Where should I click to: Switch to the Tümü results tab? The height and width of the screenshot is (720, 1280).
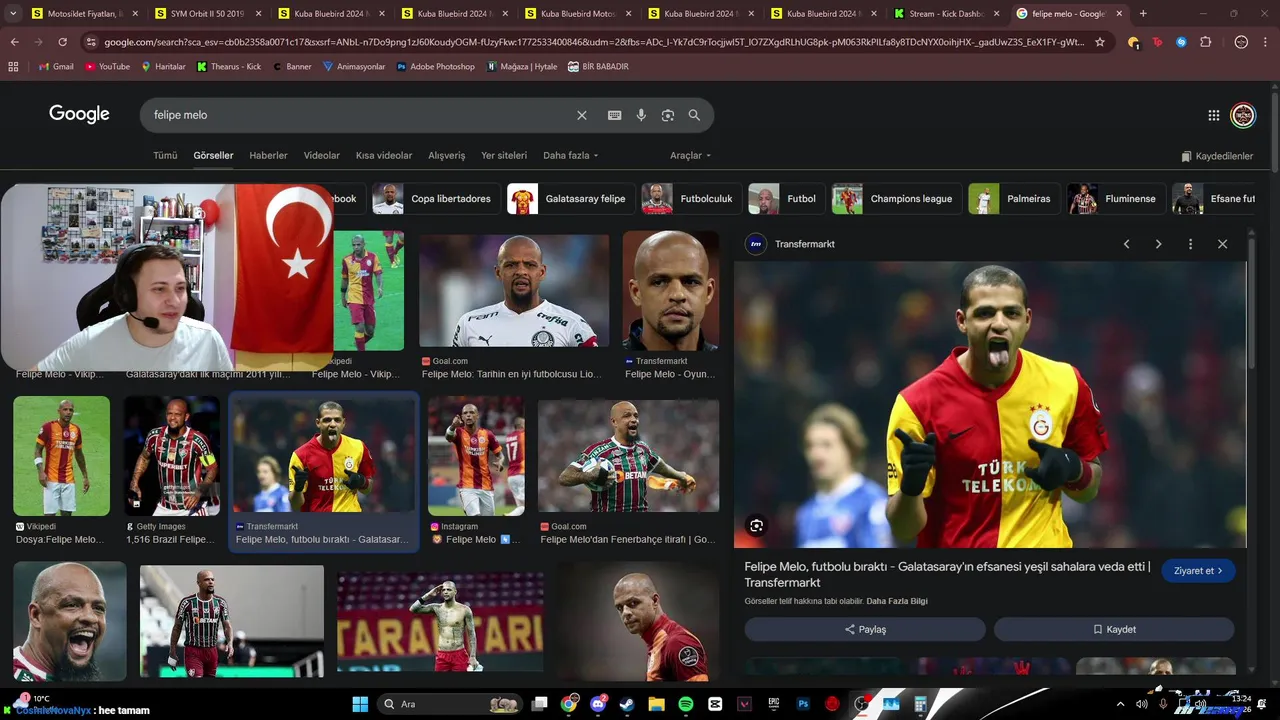(165, 156)
